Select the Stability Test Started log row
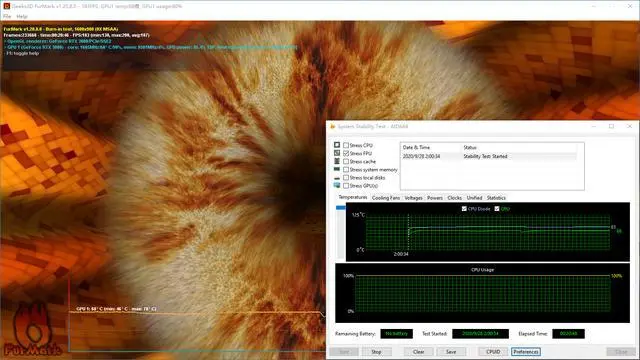The height and width of the screenshot is (360, 640). coord(489,156)
